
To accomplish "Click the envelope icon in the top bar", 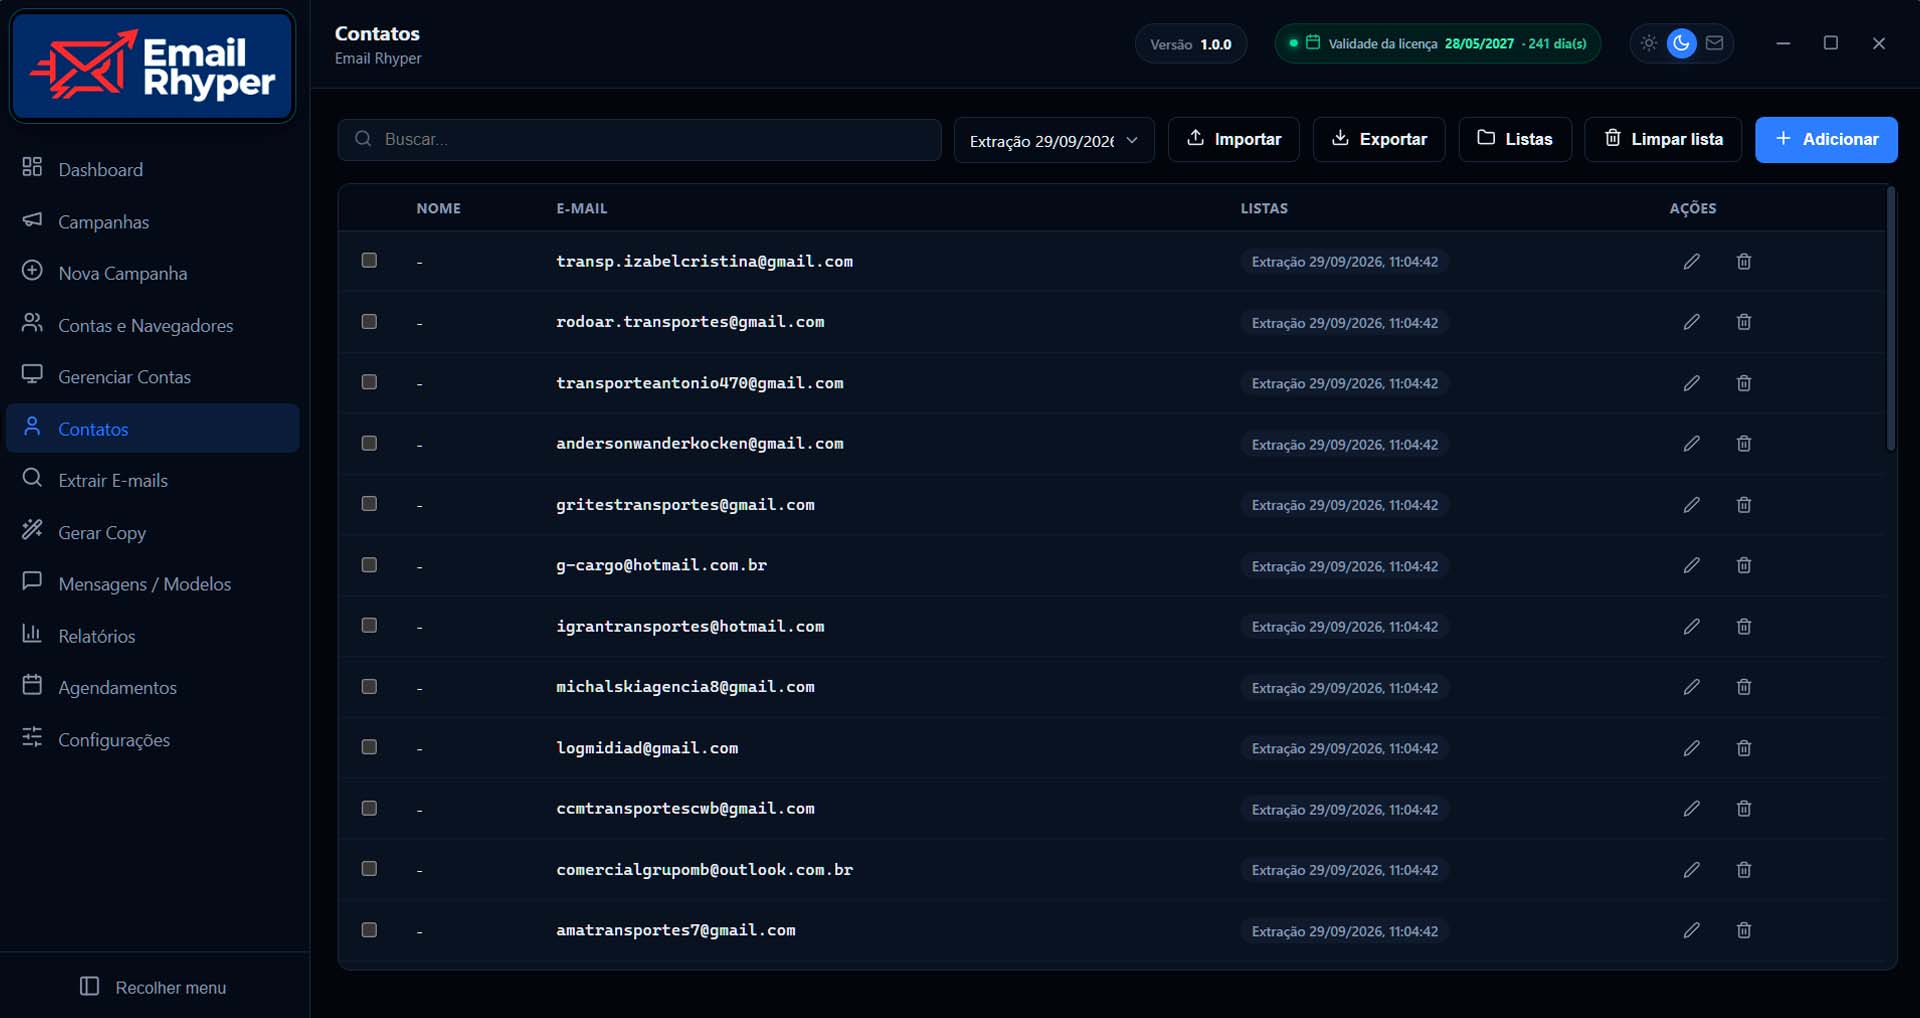I will [1715, 43].
